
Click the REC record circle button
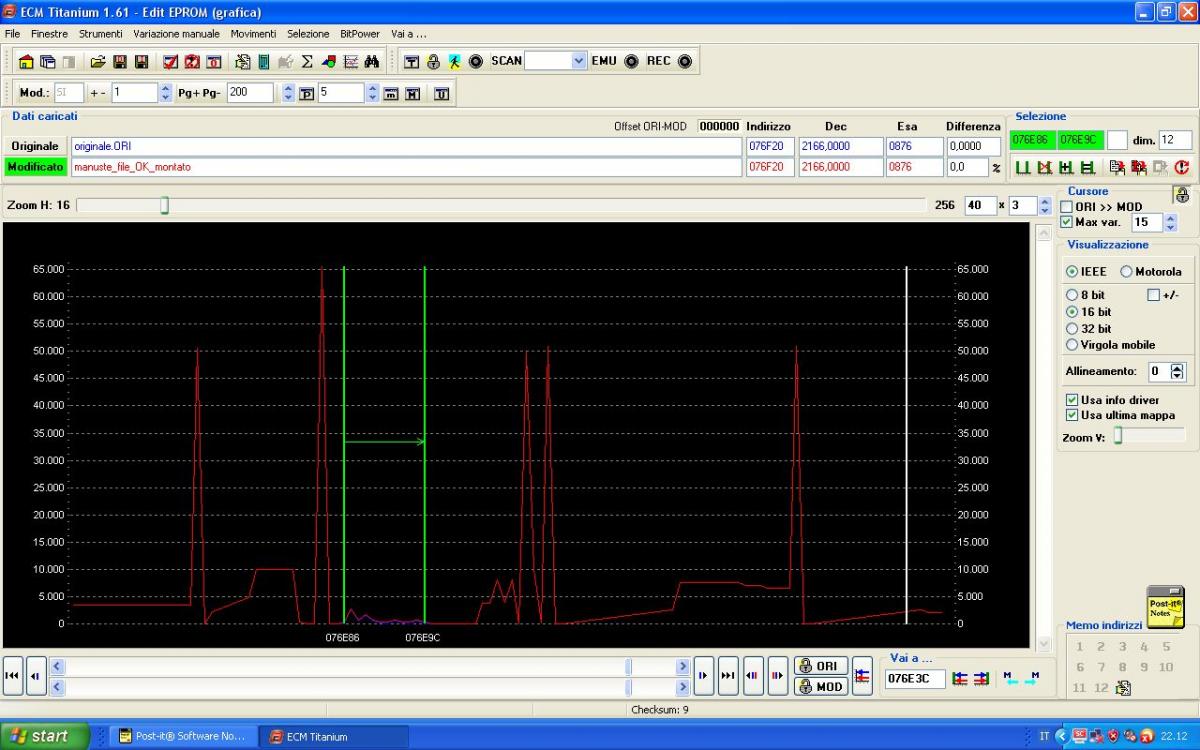click(685, 61)
